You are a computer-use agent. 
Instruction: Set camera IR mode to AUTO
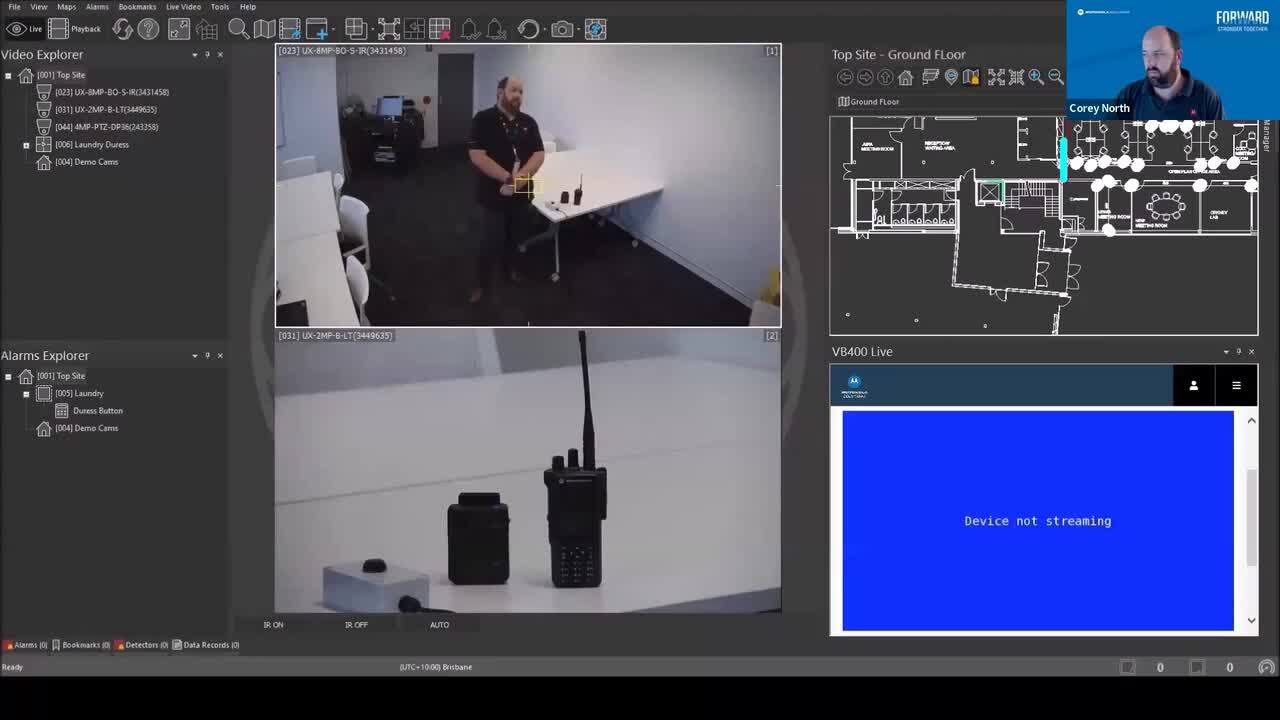click(439, 625)
